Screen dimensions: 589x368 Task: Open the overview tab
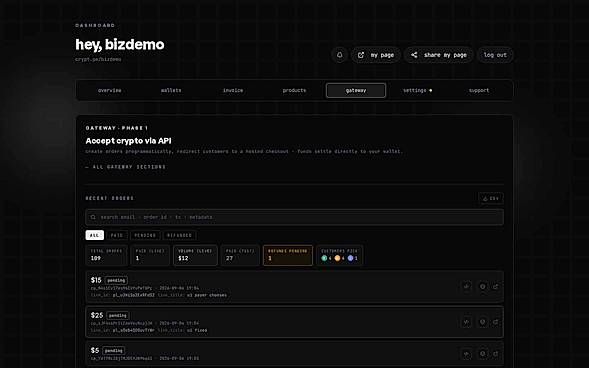click(x=109, y=90)
